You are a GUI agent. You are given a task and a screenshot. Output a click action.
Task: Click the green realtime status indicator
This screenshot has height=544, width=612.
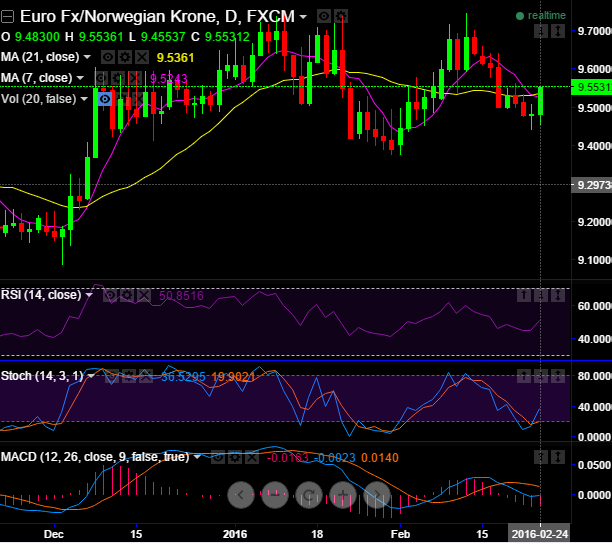tap(541, 16)
